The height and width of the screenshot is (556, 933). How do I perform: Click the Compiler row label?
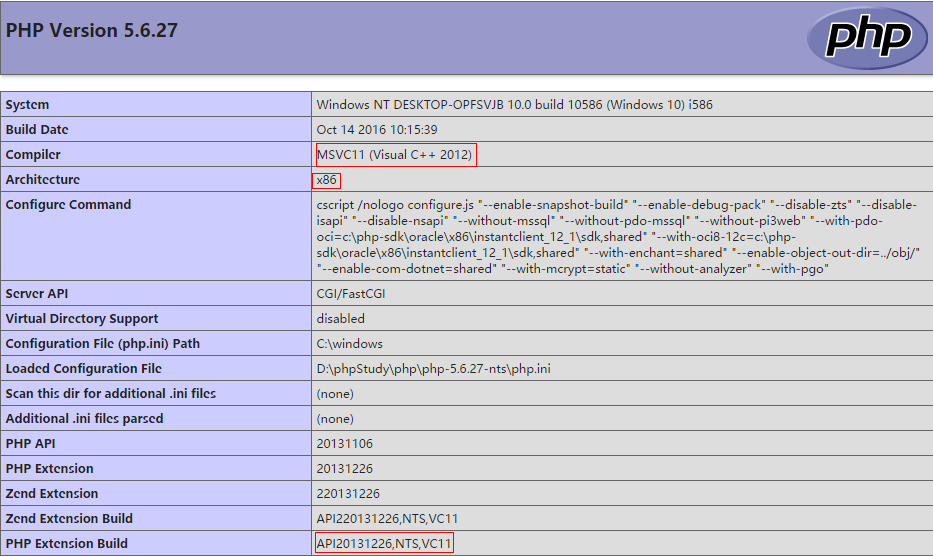[33, 155]
